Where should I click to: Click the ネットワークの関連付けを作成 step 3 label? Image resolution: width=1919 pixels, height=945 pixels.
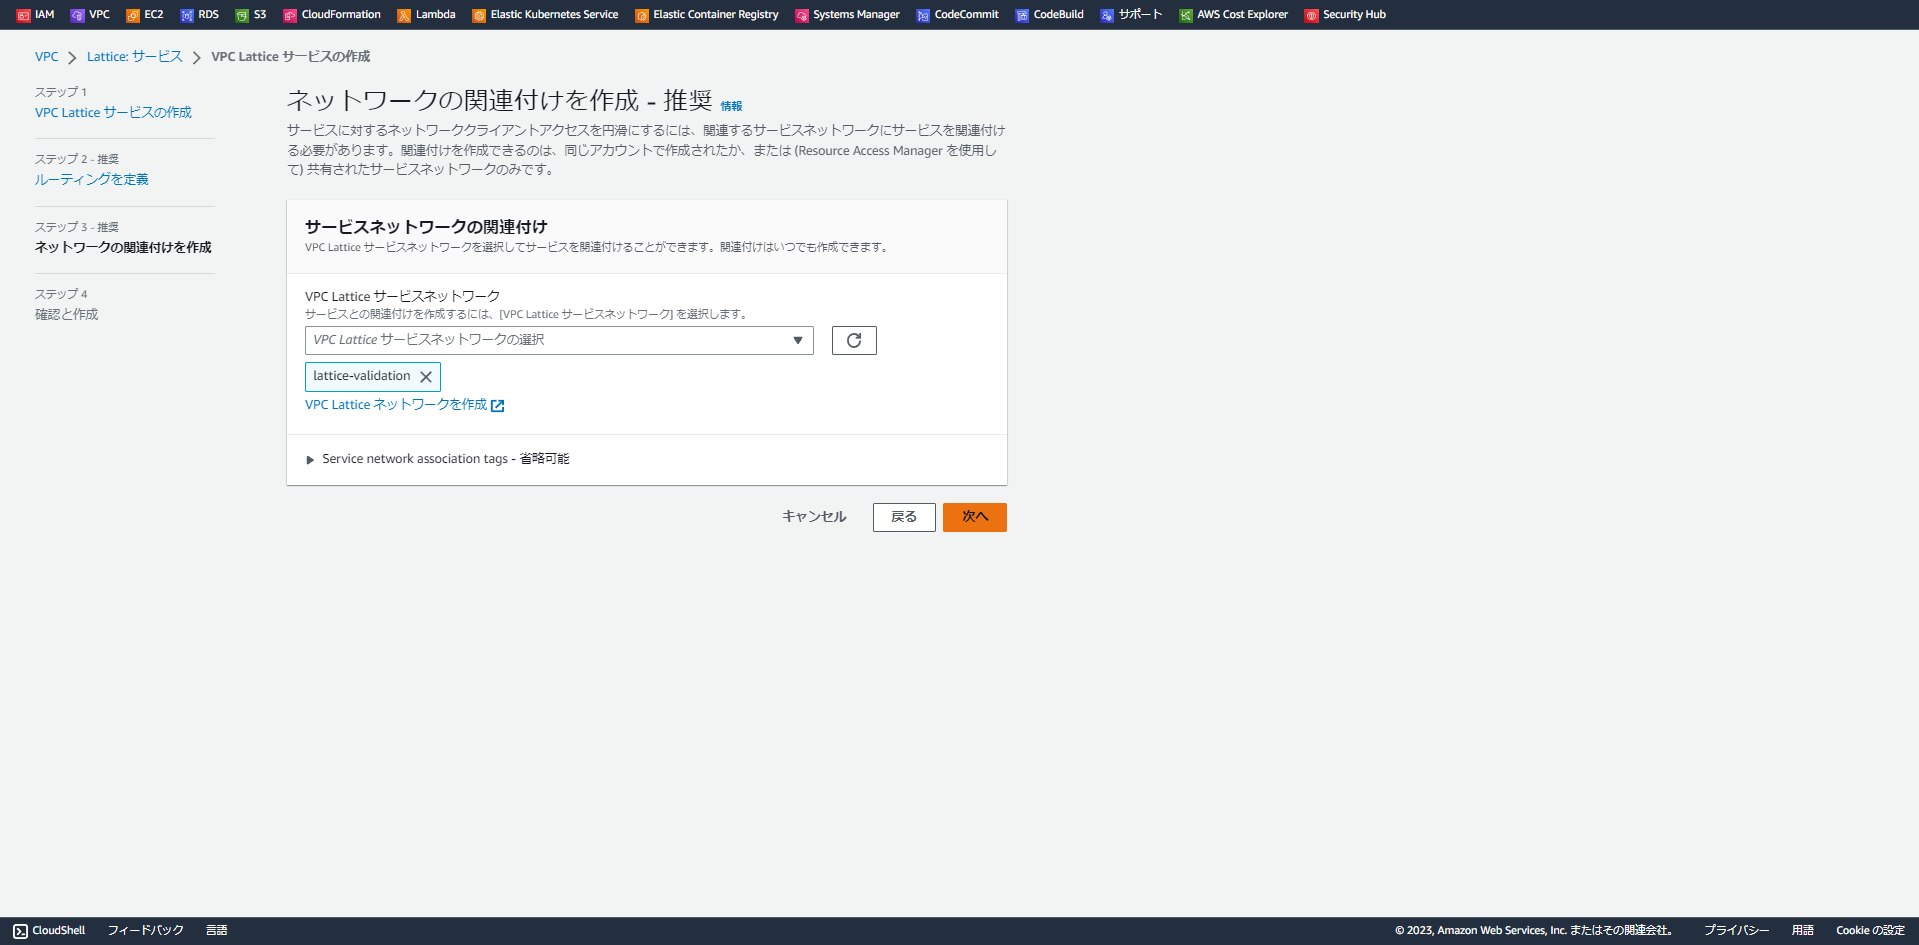pos(123,248)
